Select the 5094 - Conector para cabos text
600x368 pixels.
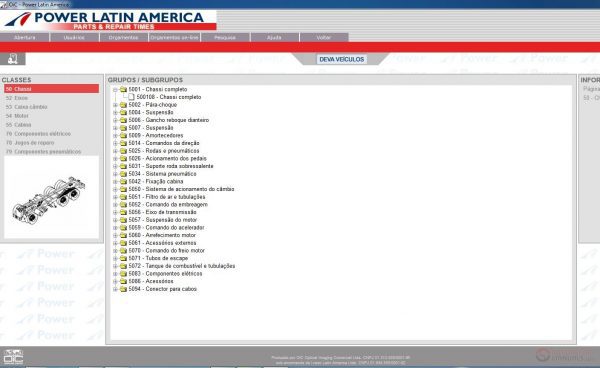tap(163, 289)
